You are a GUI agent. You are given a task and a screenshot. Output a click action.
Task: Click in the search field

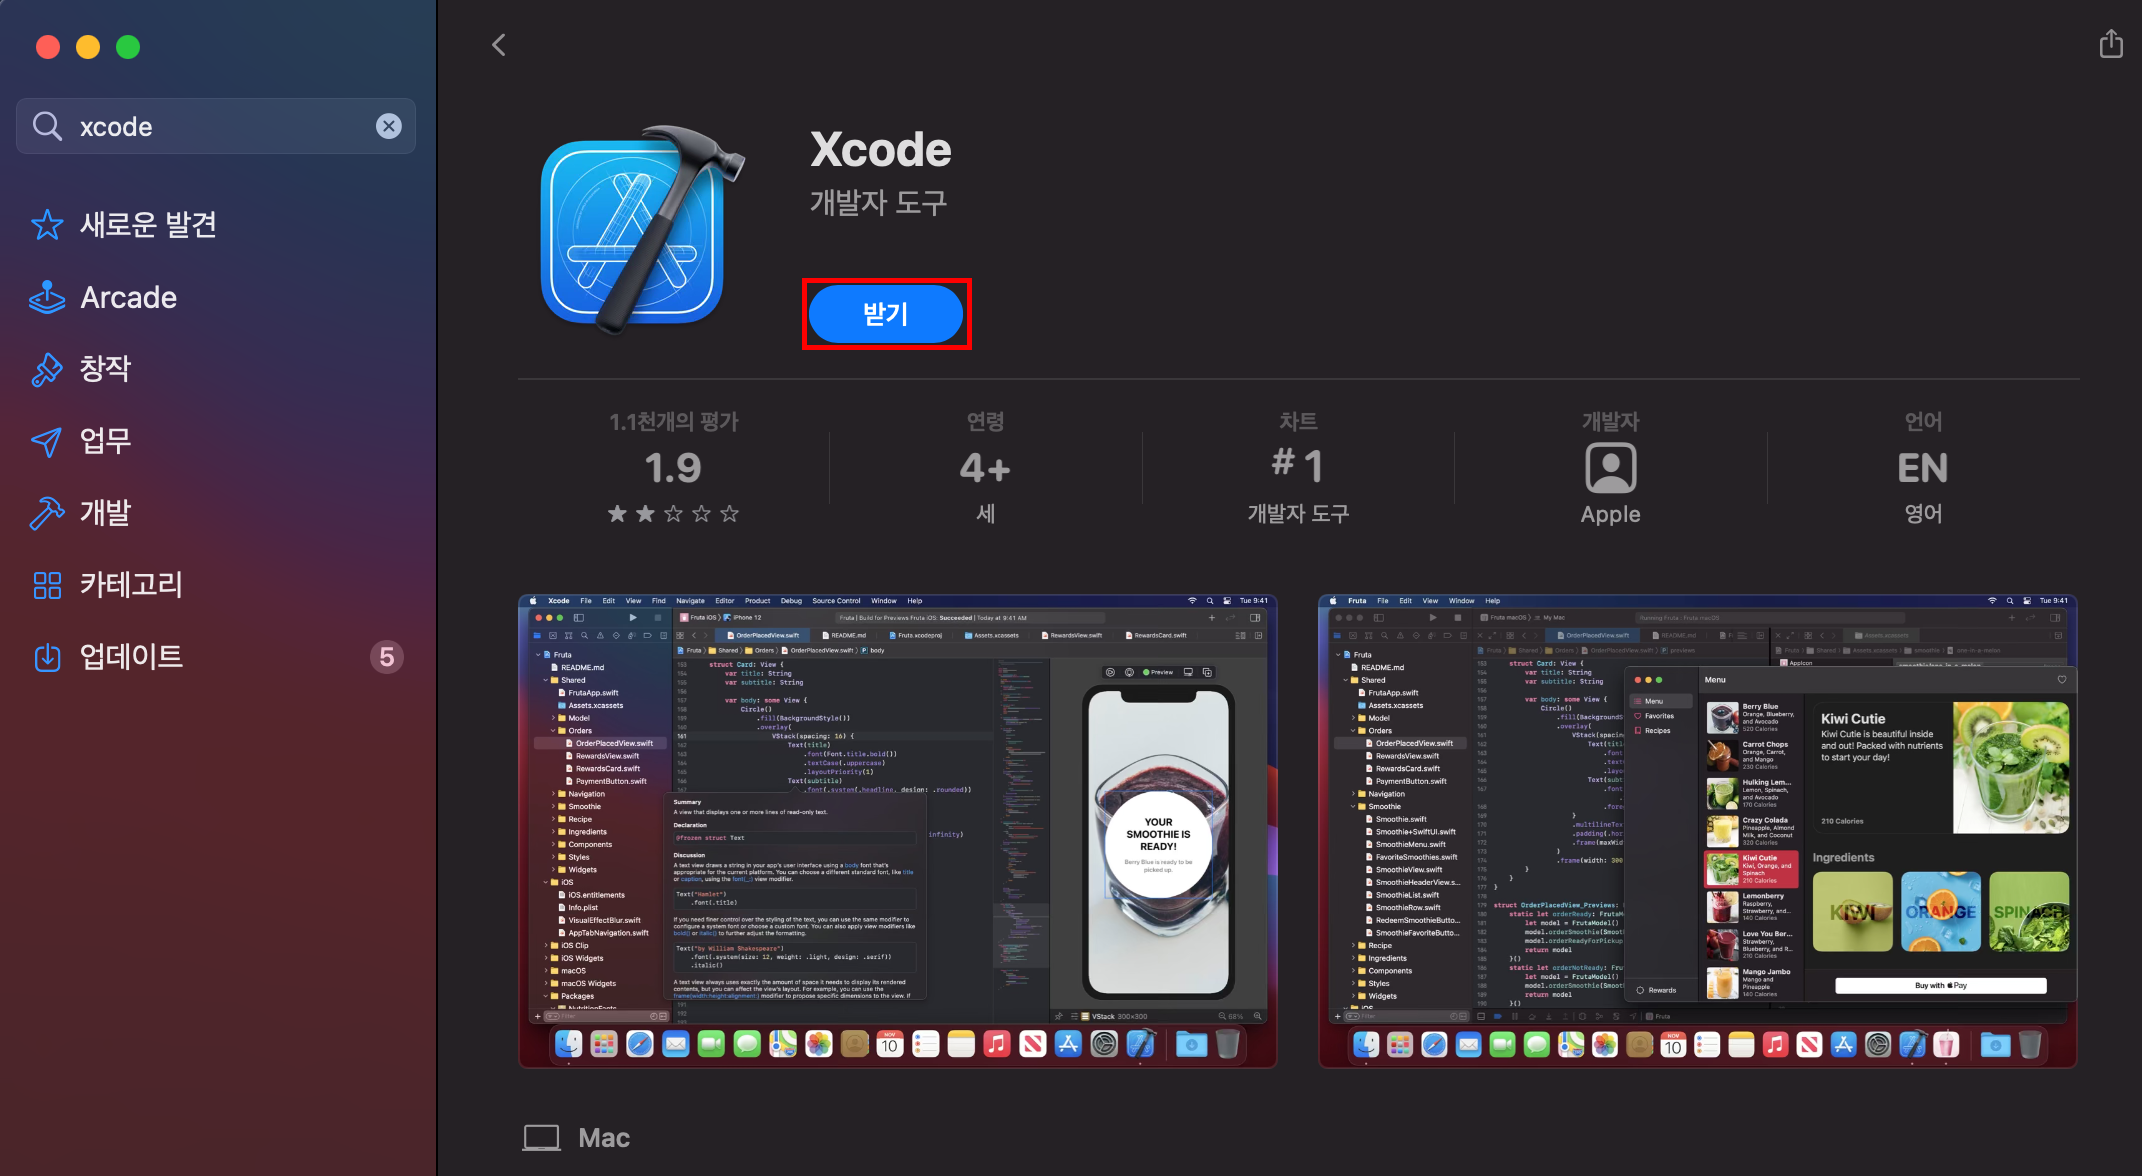coord(220,126)
